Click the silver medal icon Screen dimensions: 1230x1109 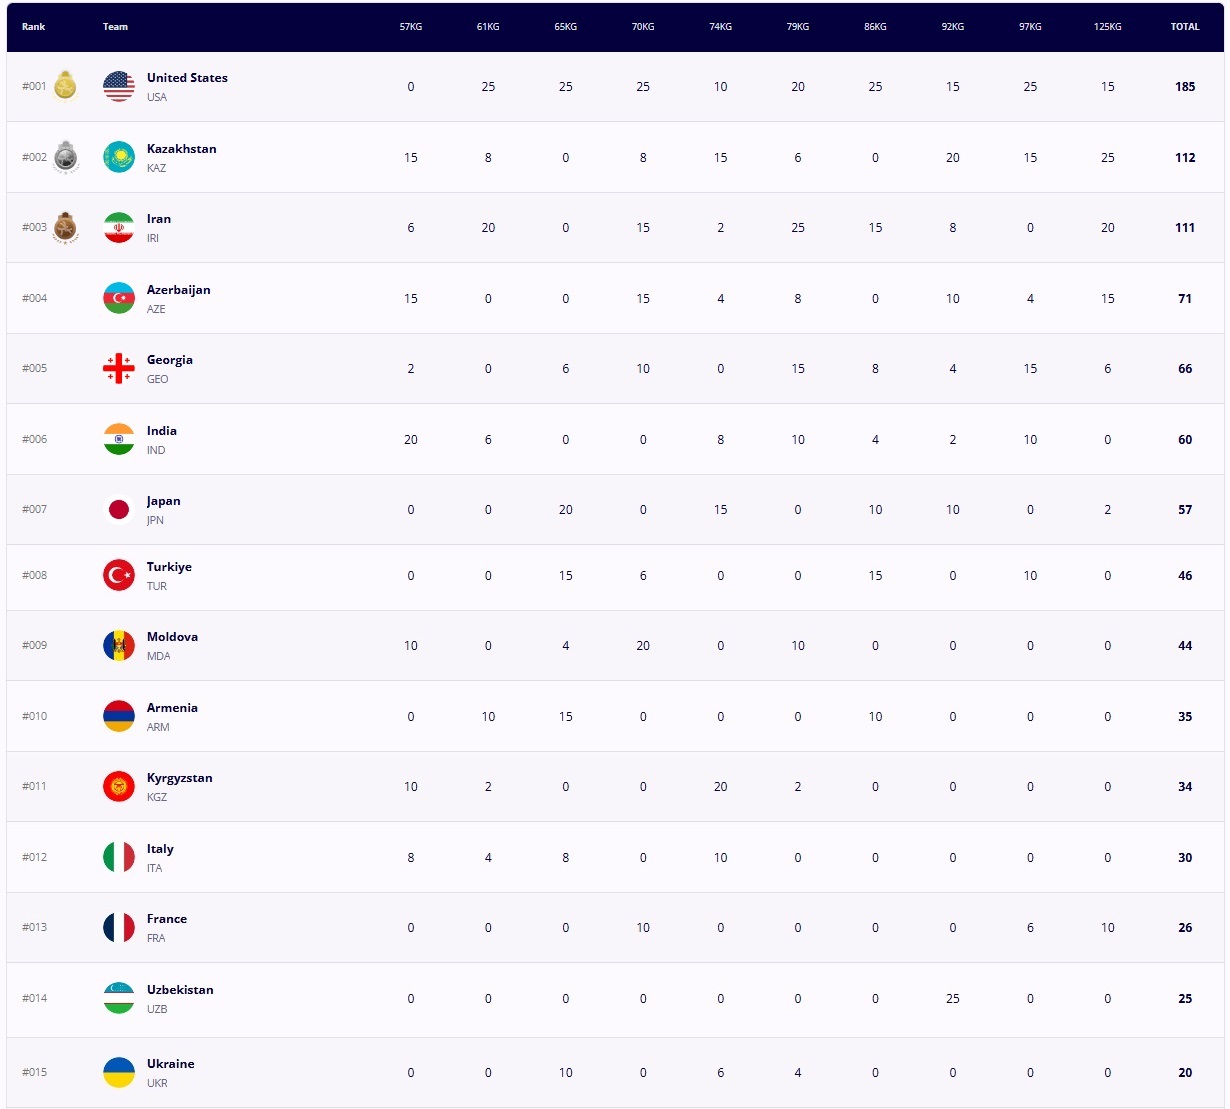[x=65, y=157]
